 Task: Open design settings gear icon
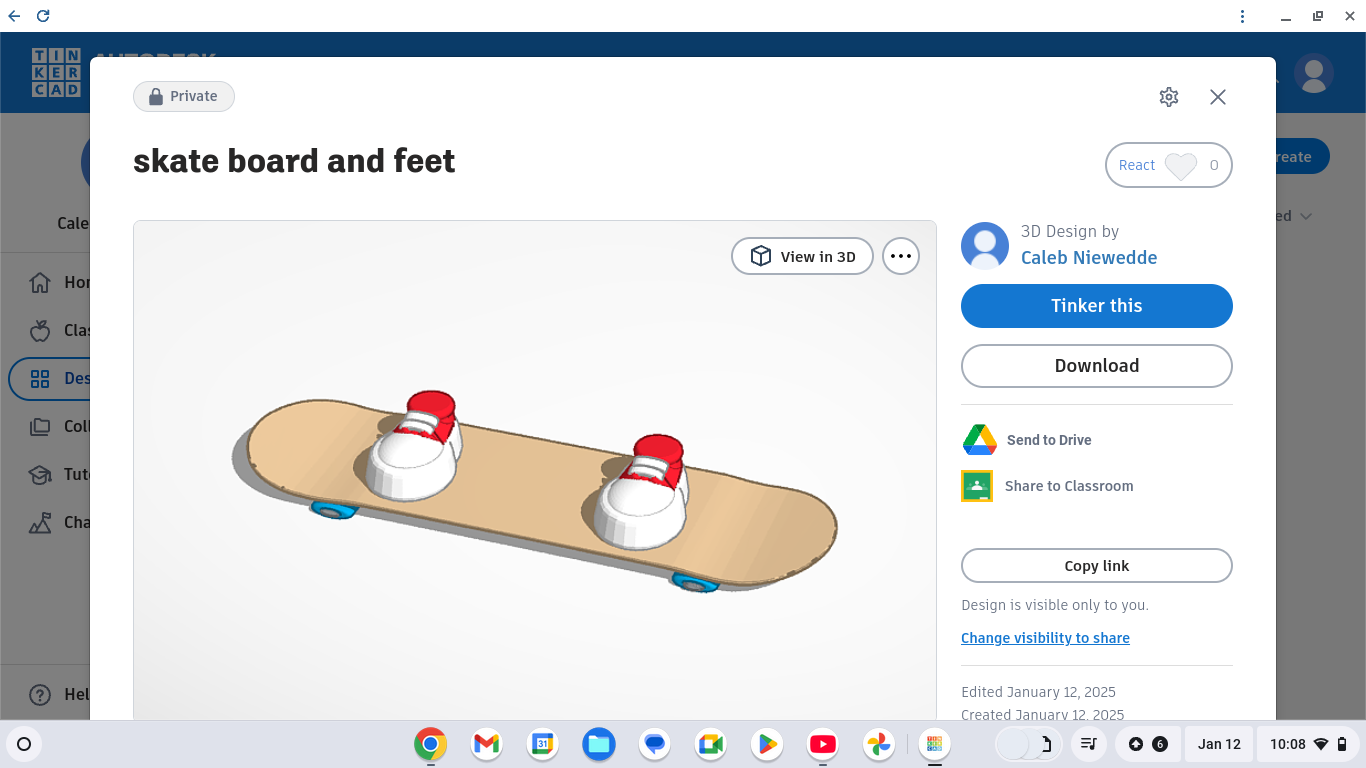click(x=1169, y=97)
